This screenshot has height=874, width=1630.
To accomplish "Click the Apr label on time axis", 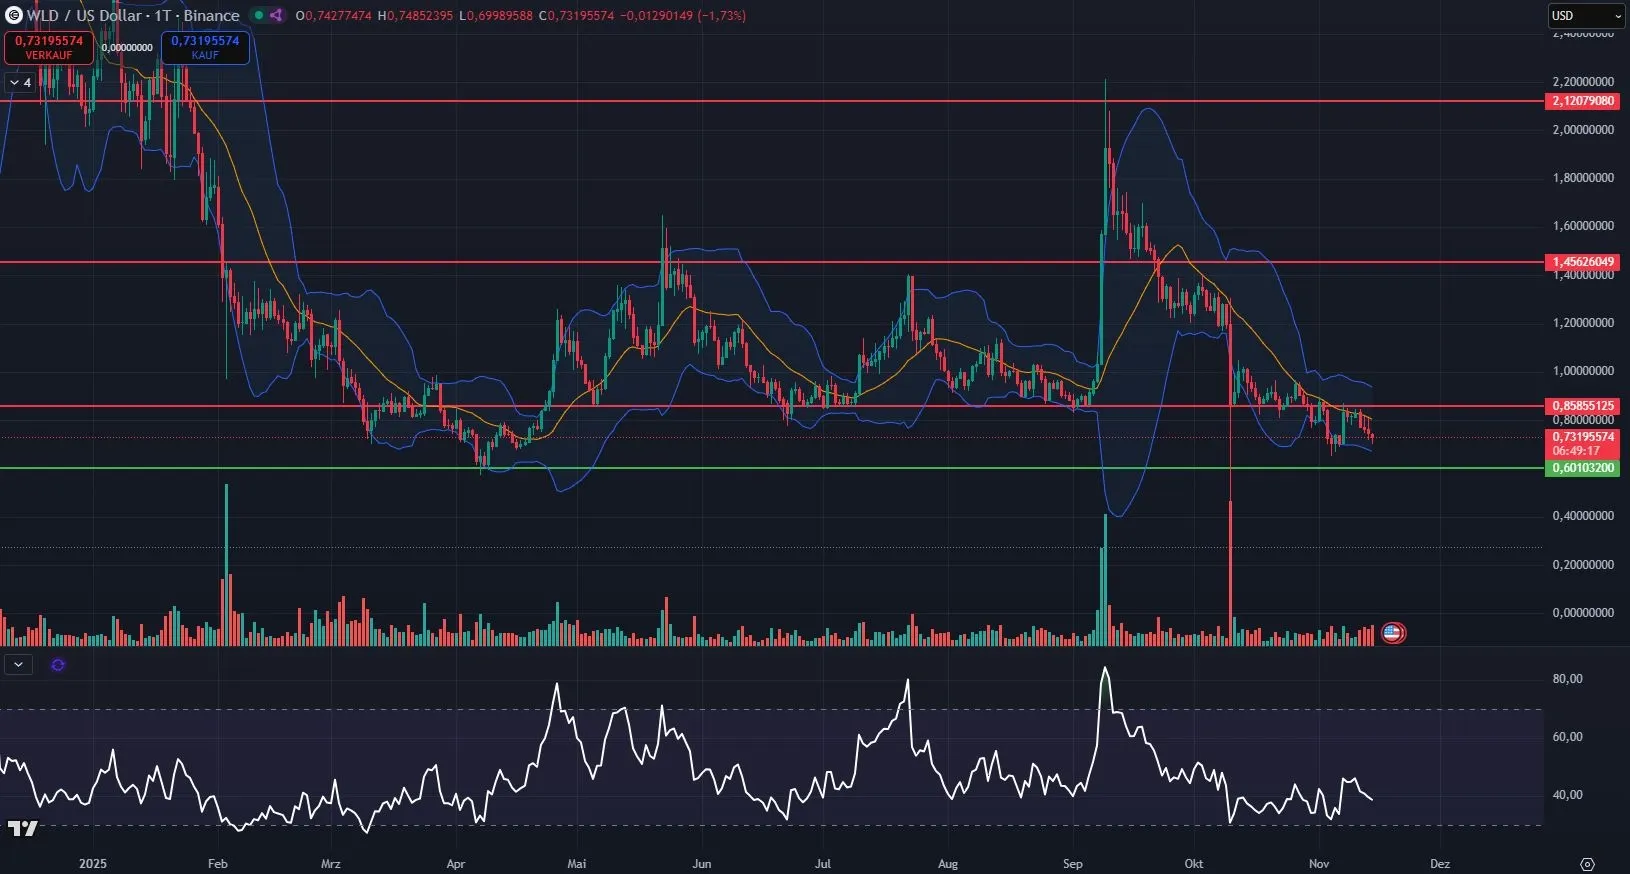I will tap(456, 863).
